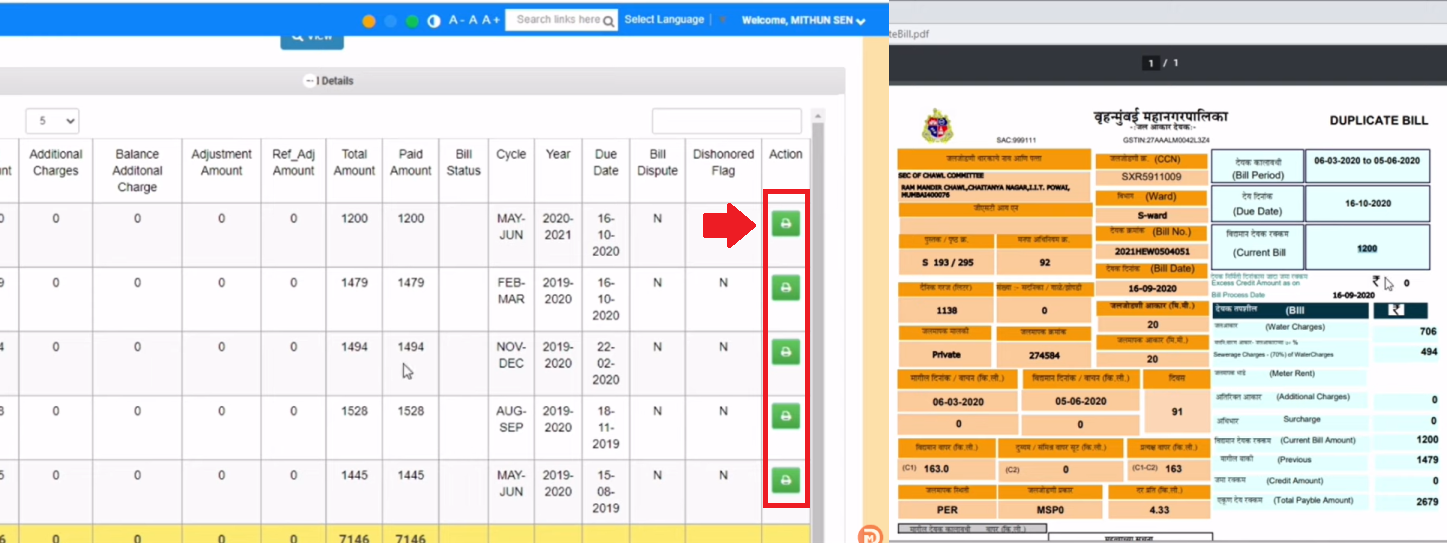Print the MAY-JUN 2020-2021 bill
This screenshot has width=1447, height=543.
point(785,224)
